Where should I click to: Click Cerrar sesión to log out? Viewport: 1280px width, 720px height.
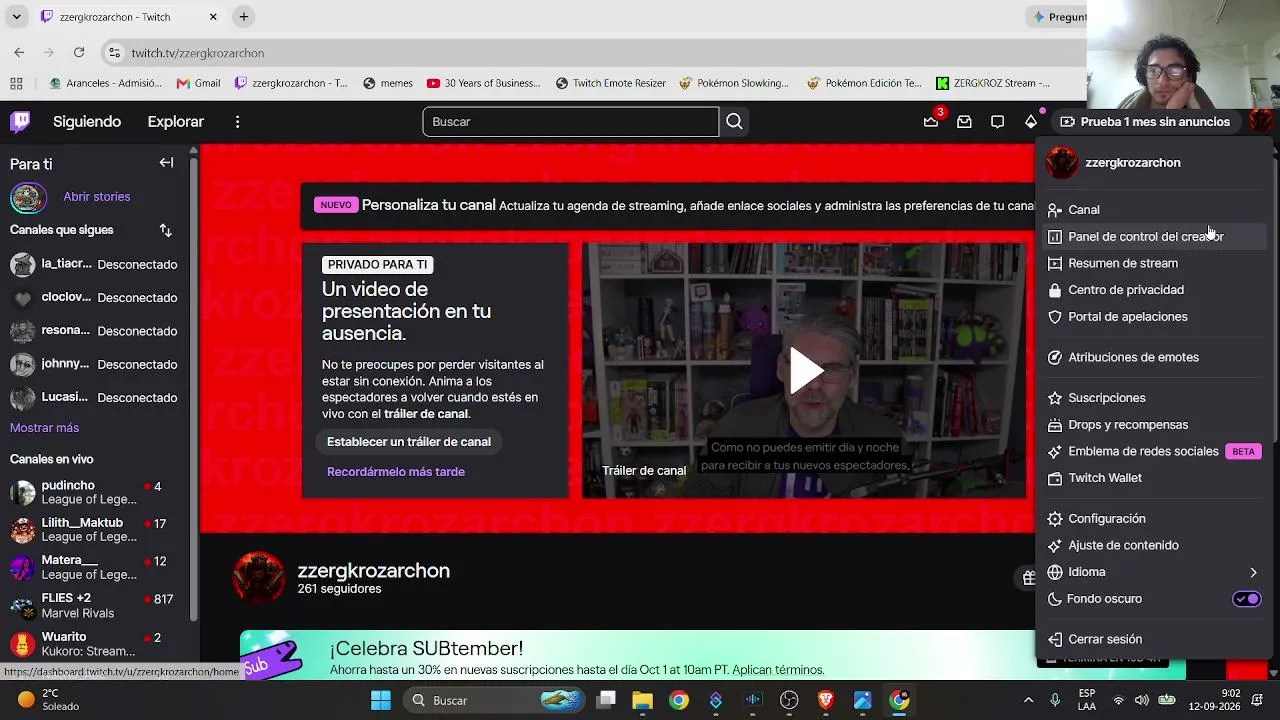(1154, 639)
